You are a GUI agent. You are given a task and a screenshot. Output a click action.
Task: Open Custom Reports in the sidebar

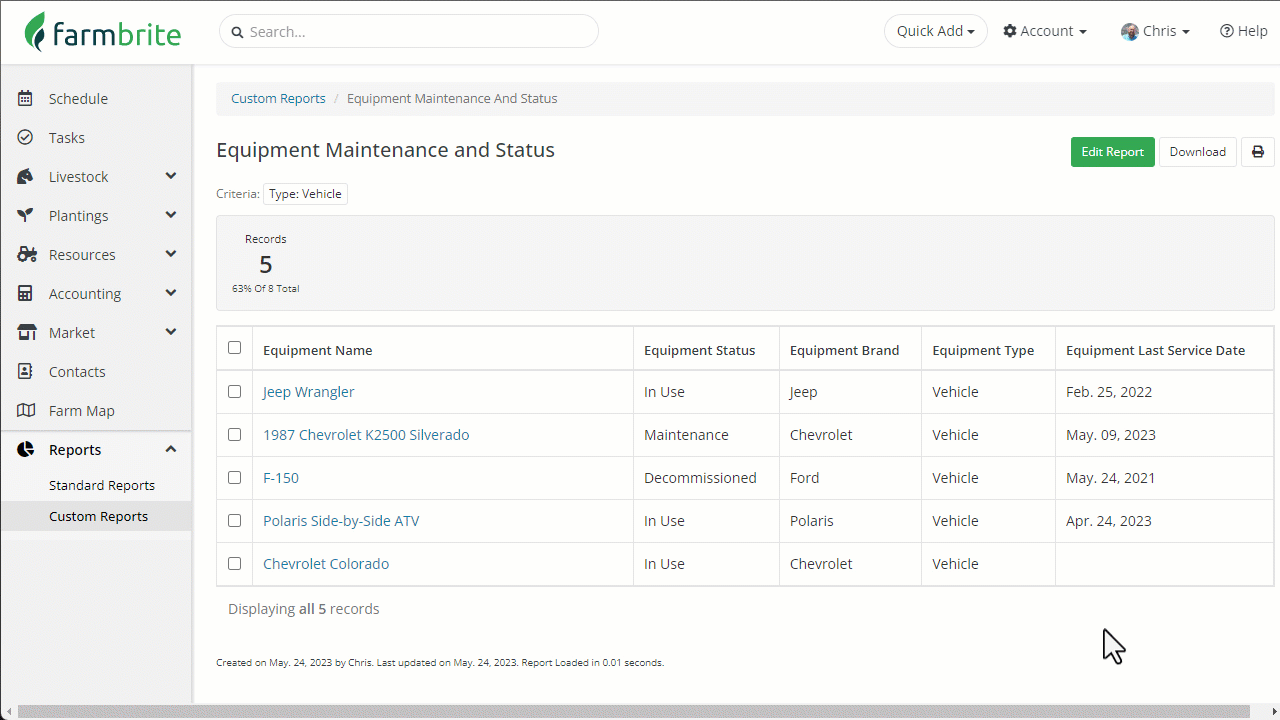coord(98,516)
